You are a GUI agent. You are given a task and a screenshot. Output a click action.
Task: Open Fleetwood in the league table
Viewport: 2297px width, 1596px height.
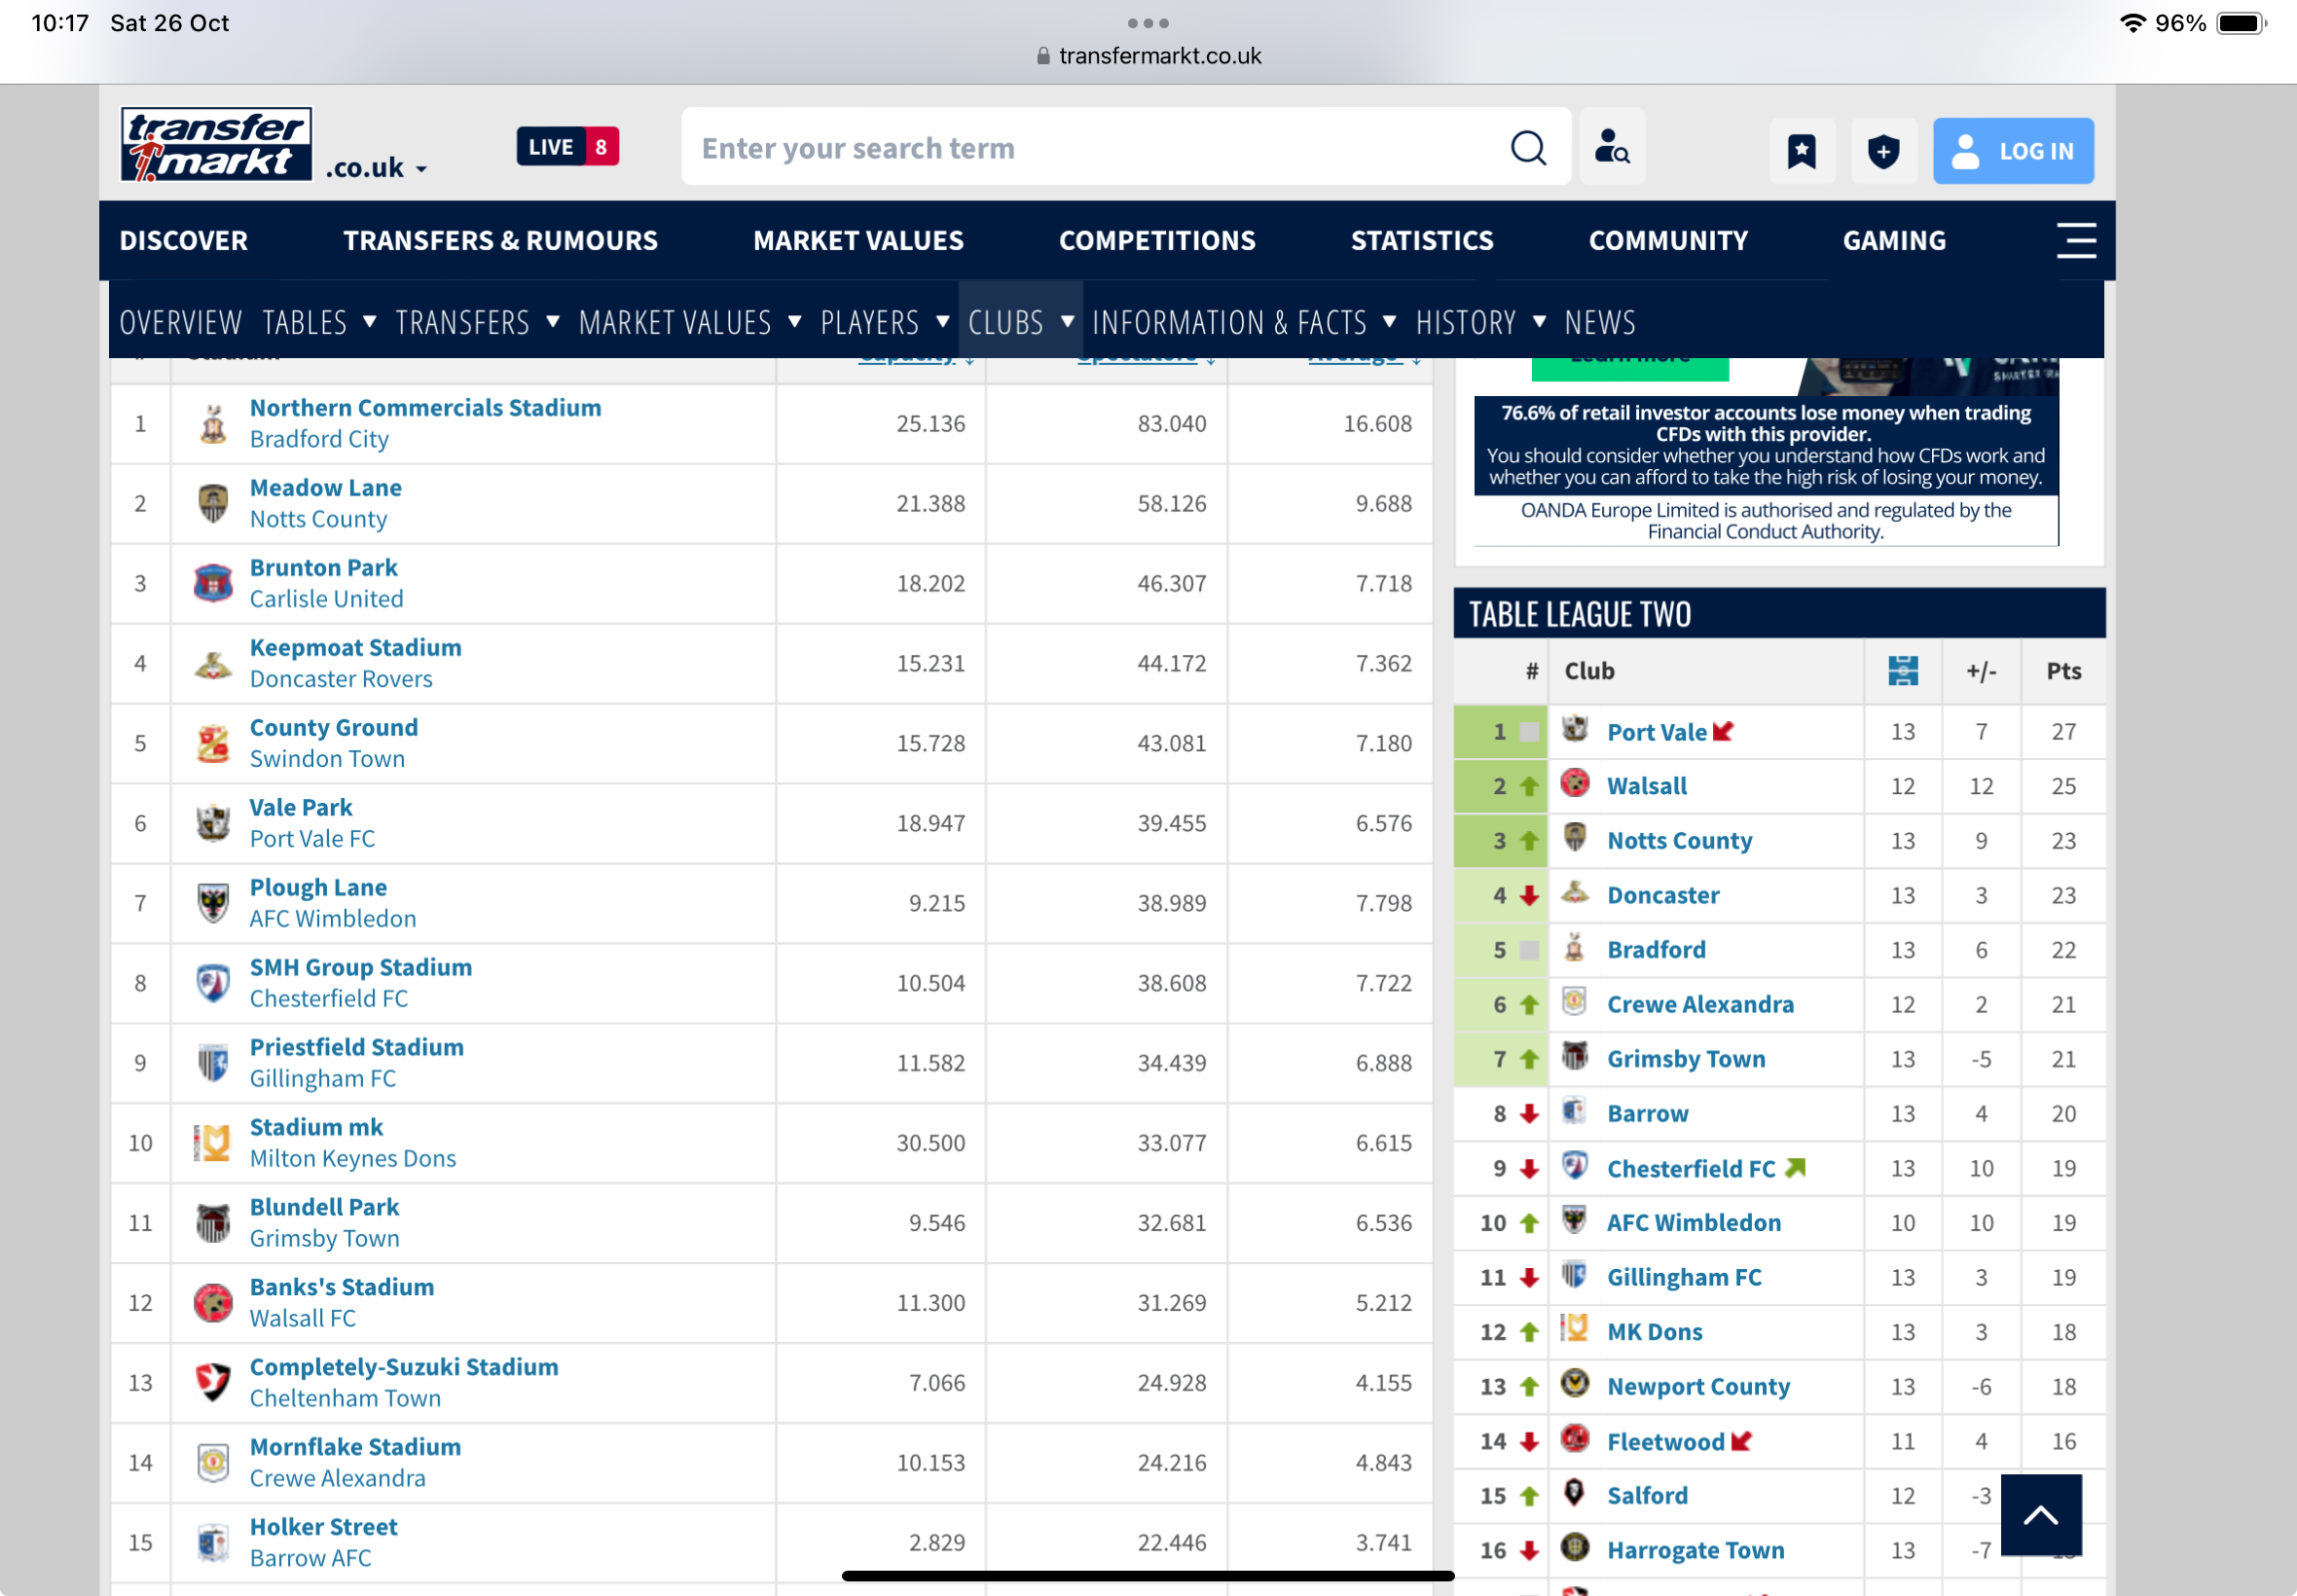click(x=1665, y=1441)
